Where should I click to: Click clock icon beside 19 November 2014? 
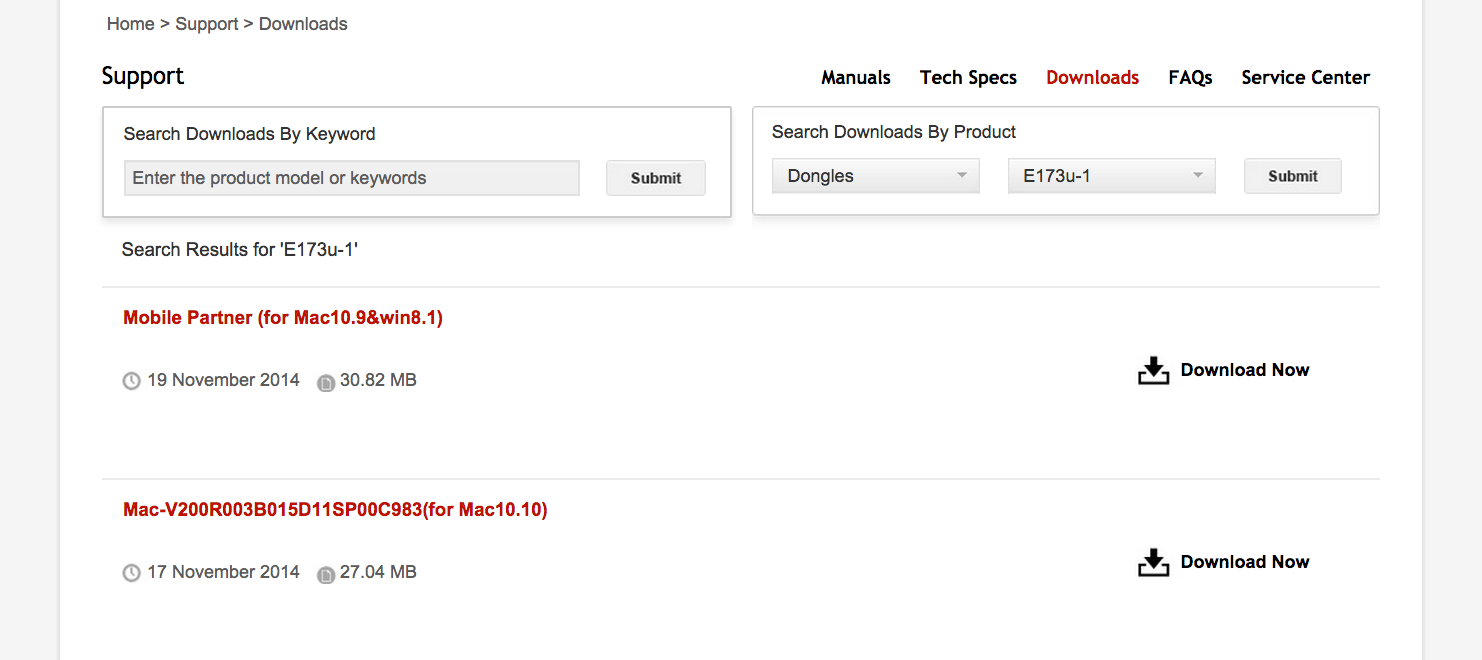tap(131, 381)
